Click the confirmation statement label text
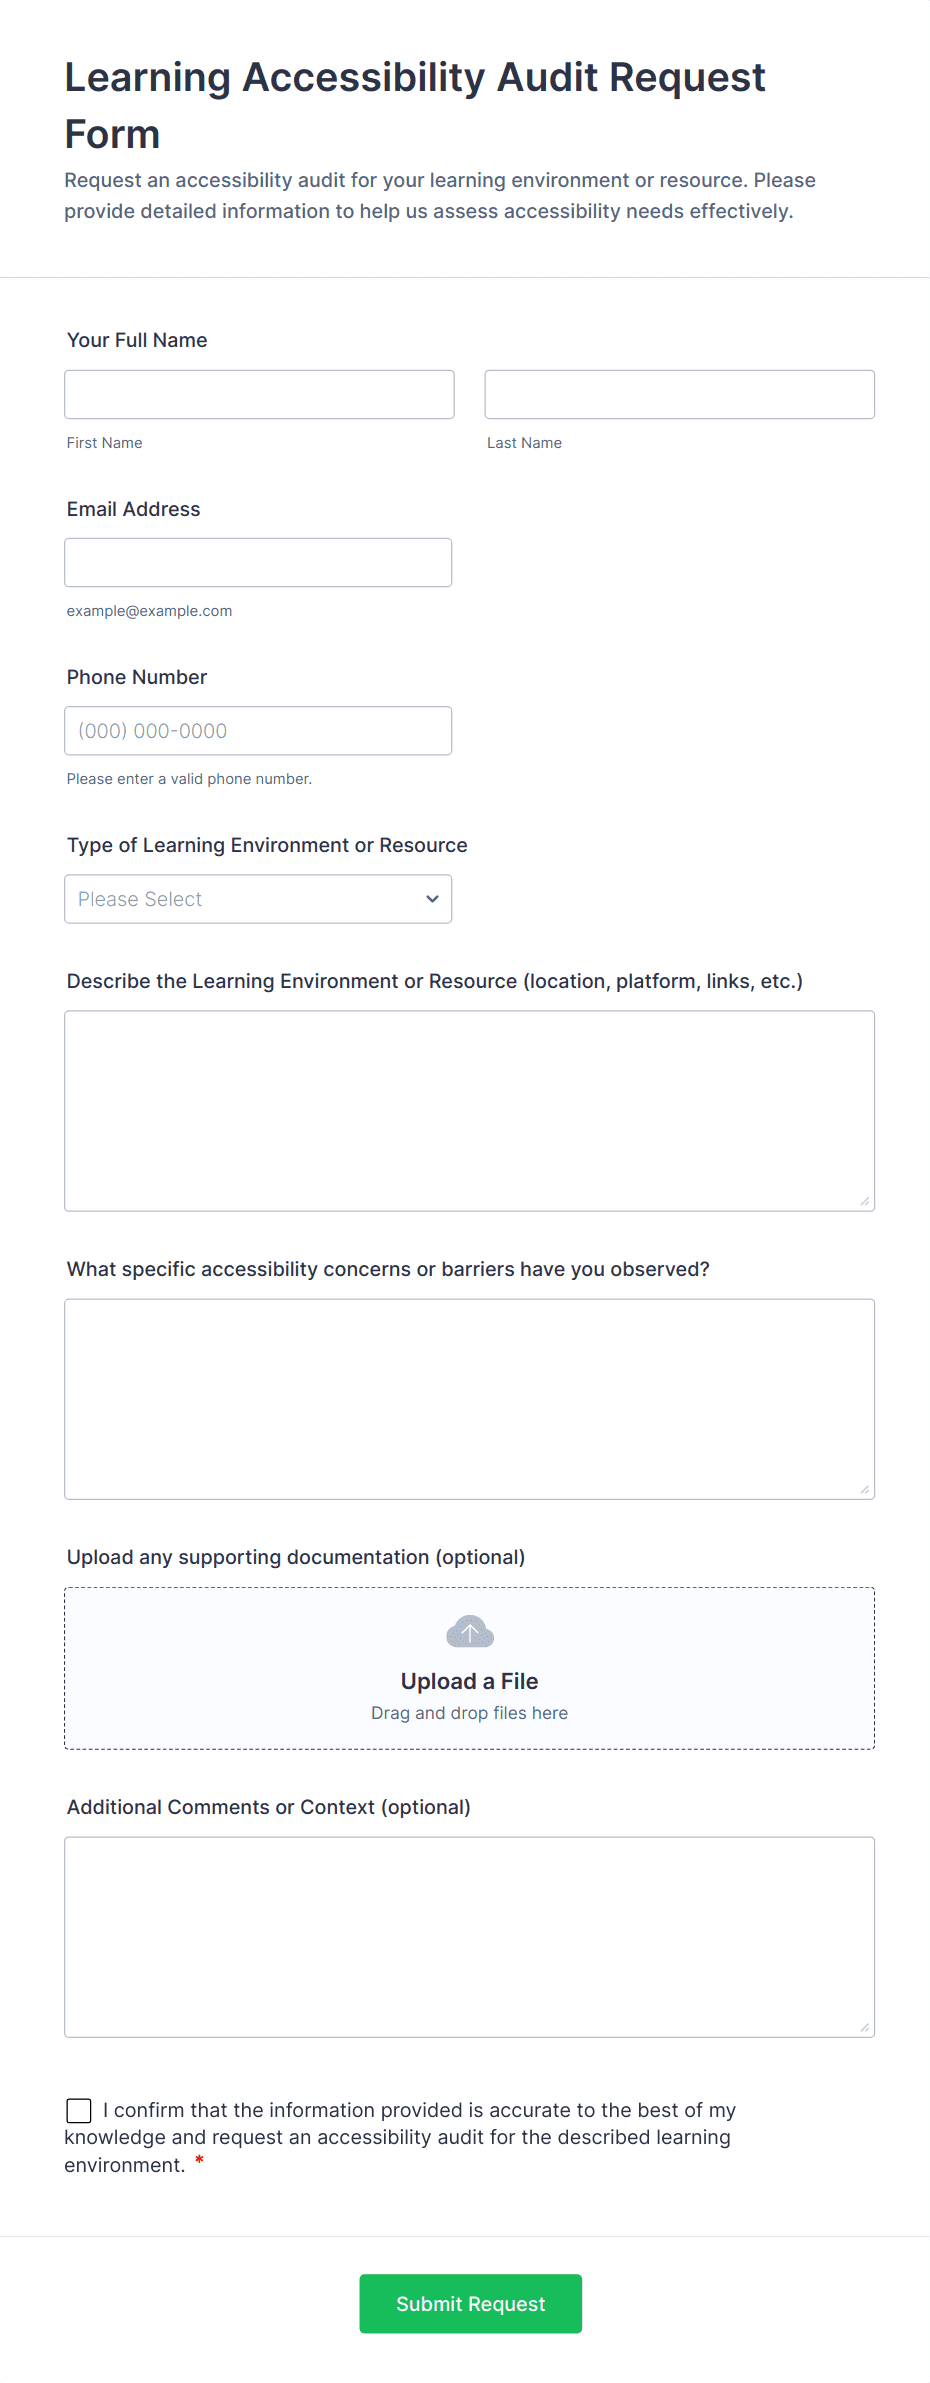 pyautogui.click(x=400, y=2138)
